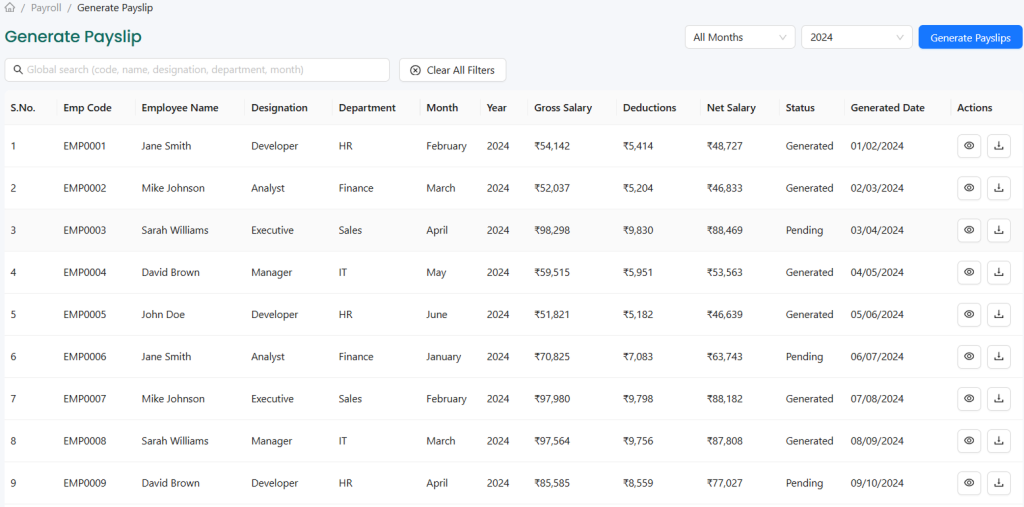Viewport: 1024px width, 507px height.
Task: Click the search magnifier icon
Action: [17, 70]
